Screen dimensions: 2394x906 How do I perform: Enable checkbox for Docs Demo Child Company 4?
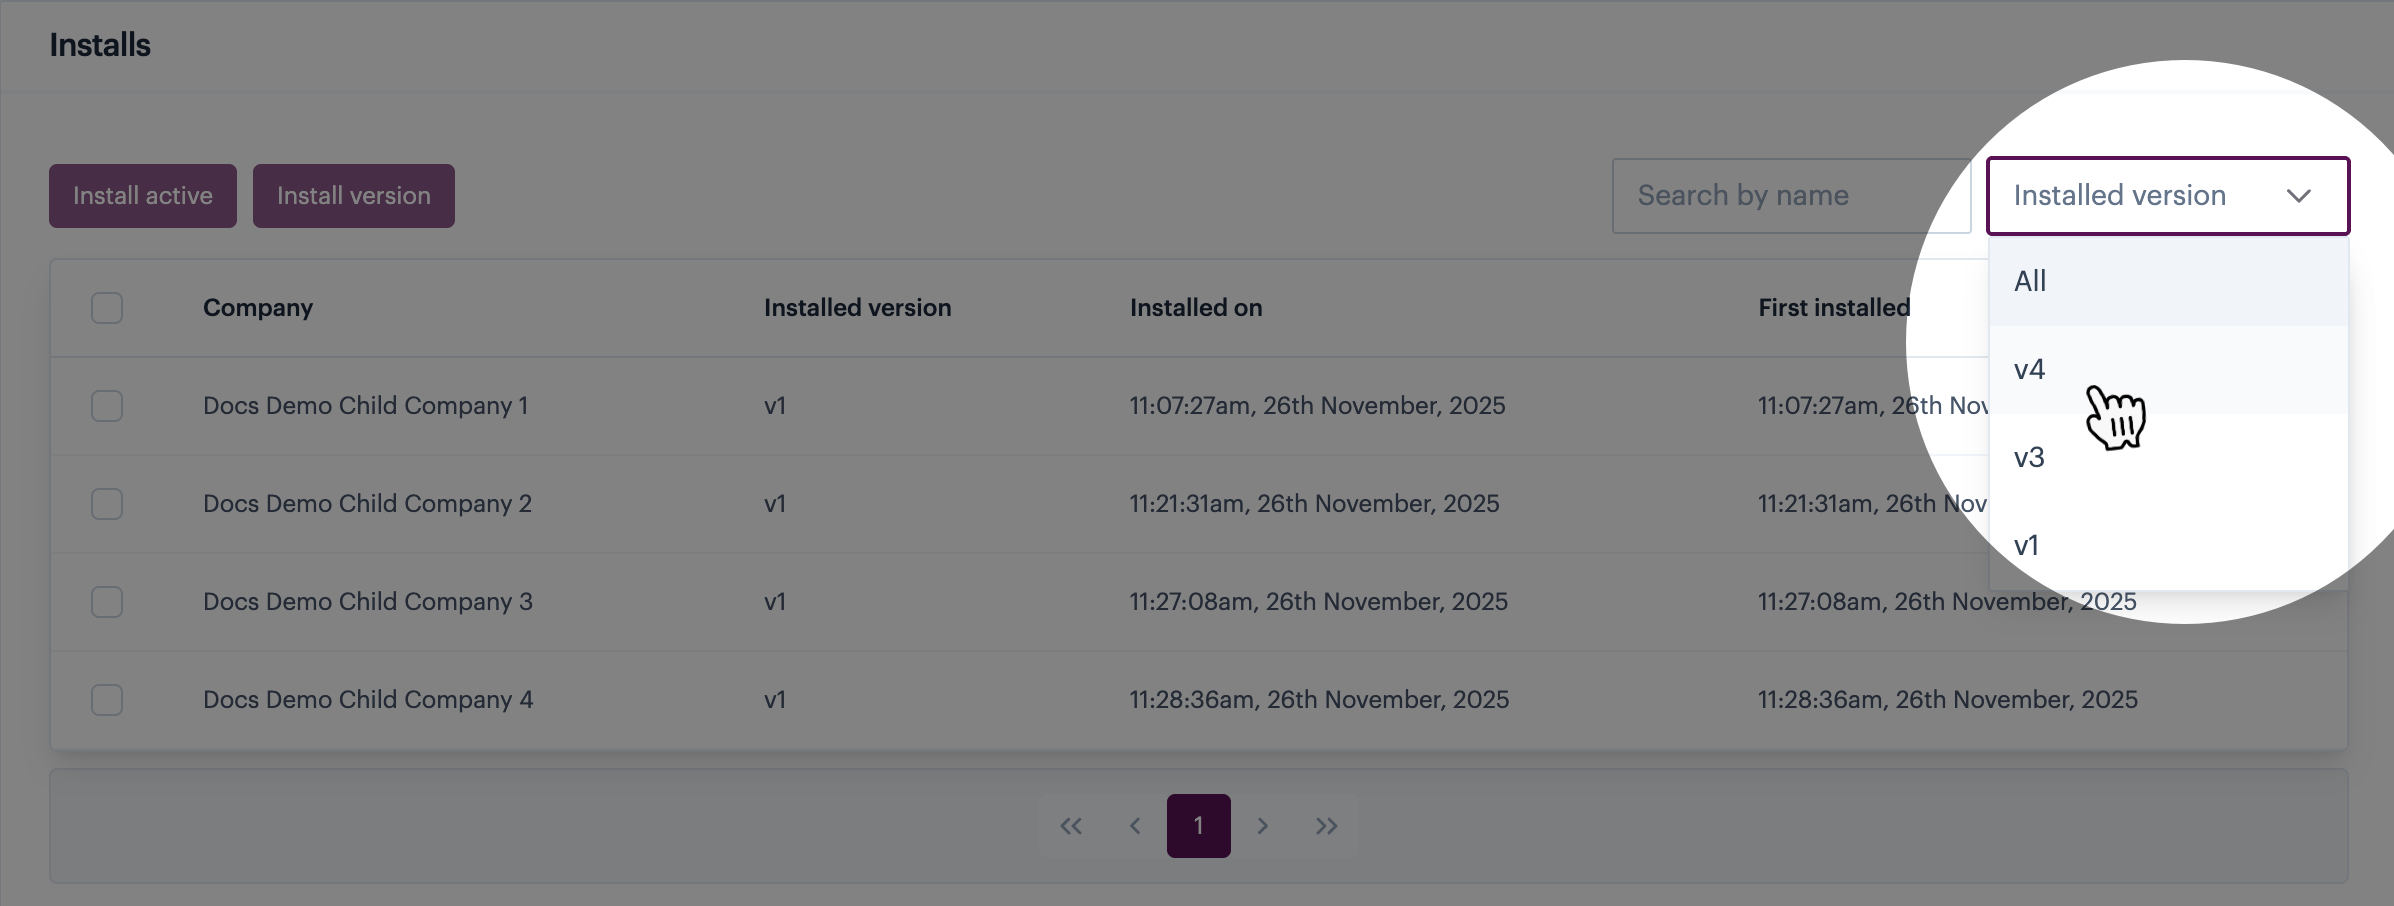(x=107, y=700)
